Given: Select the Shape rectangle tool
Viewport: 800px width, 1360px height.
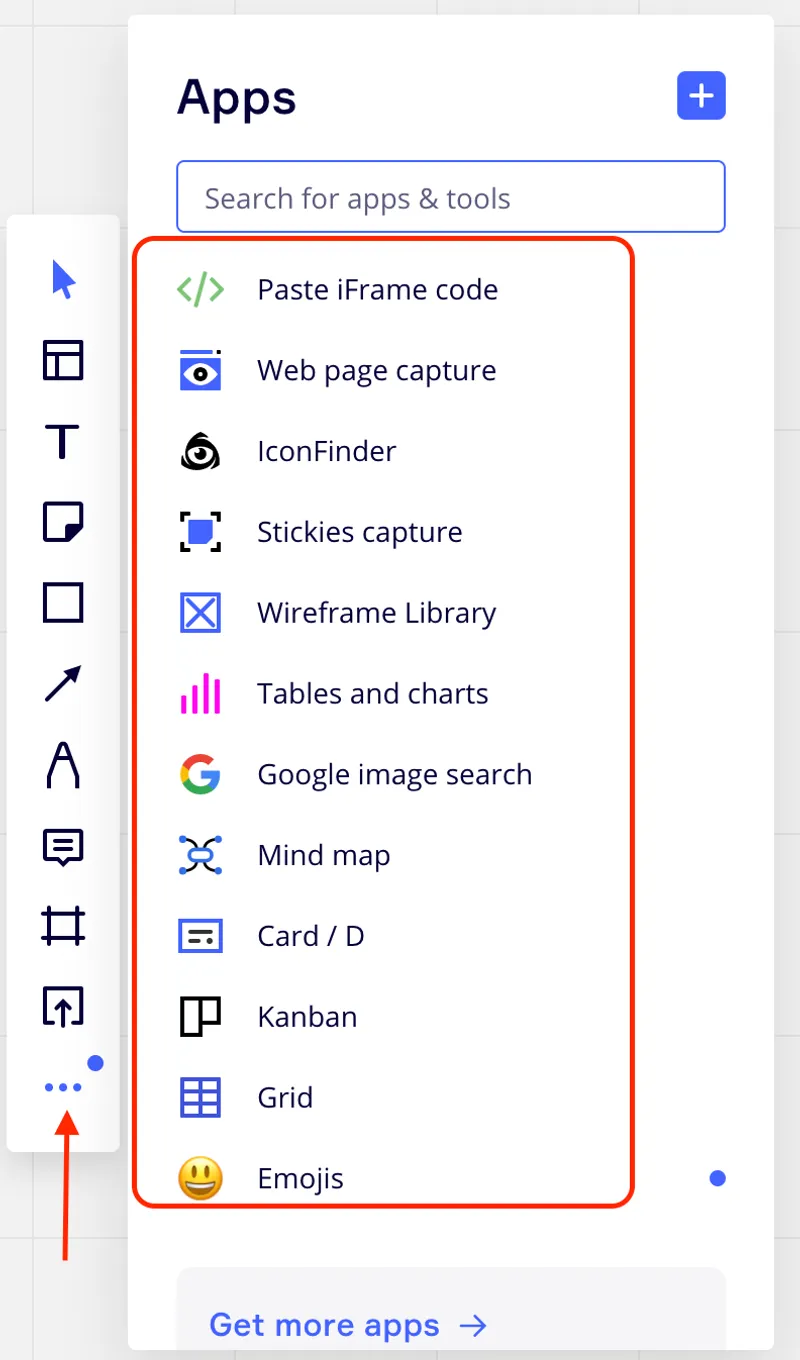Looking at the screenshot, I should click(x=63, y=603).
